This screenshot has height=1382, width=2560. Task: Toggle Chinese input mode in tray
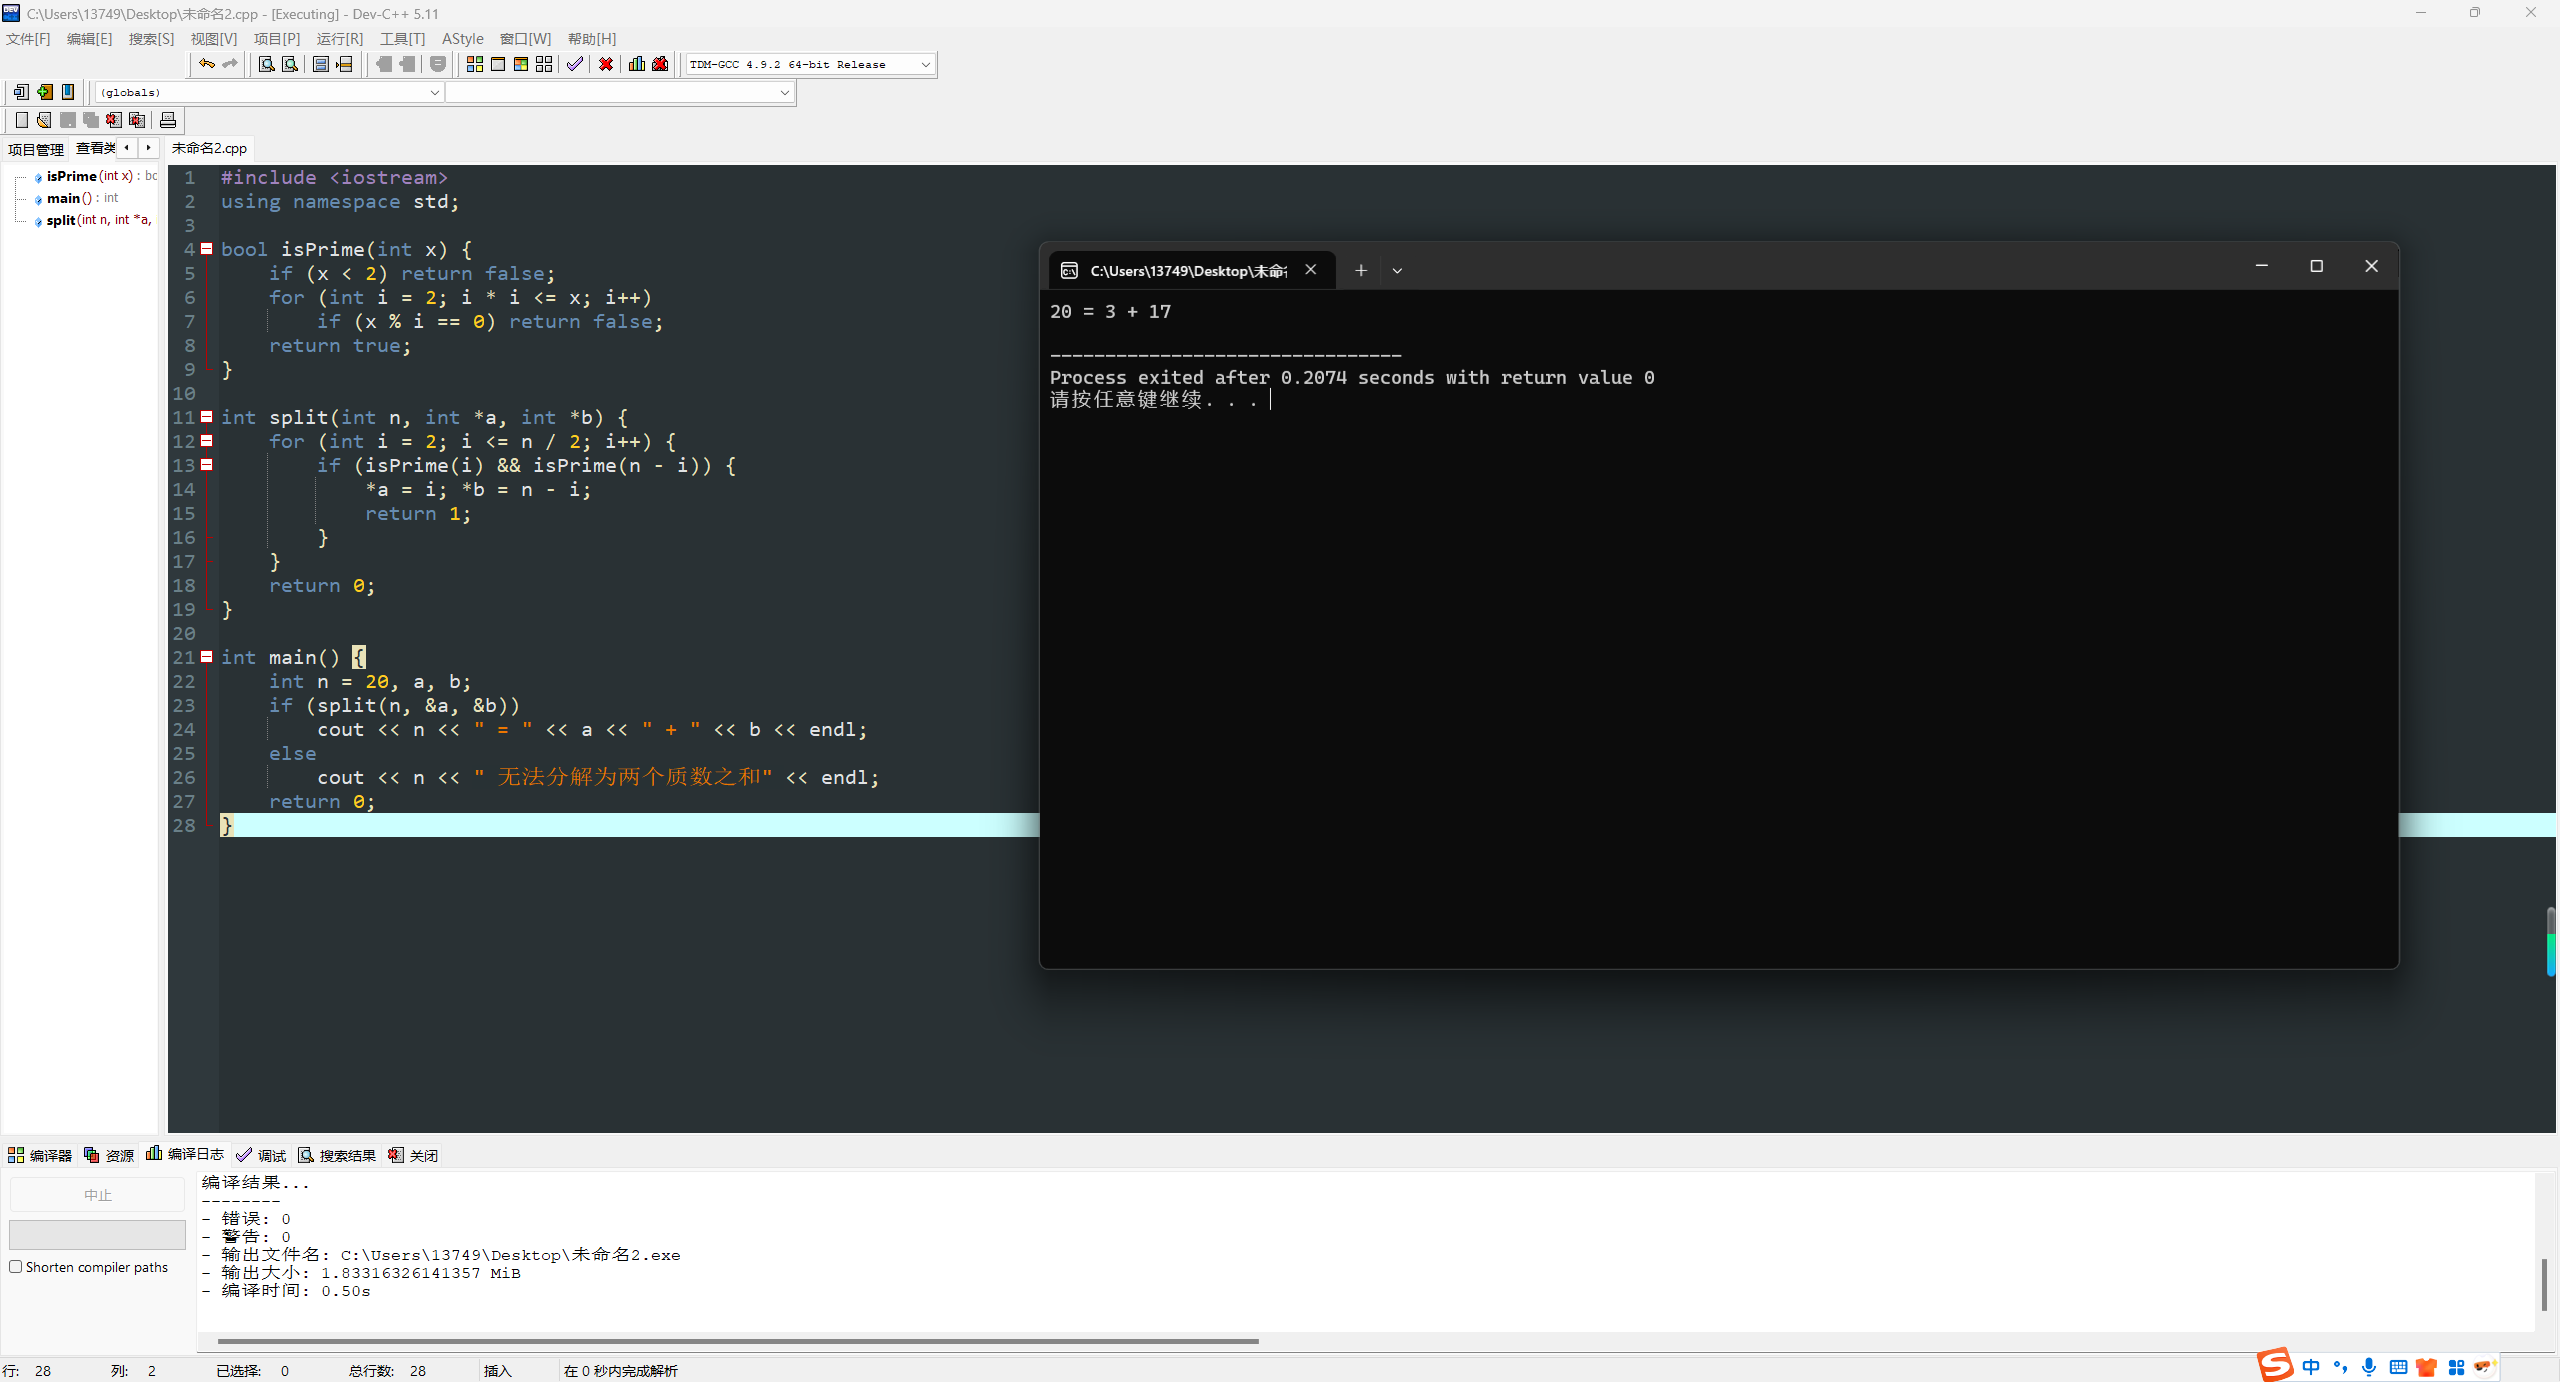[2311, 1367]
